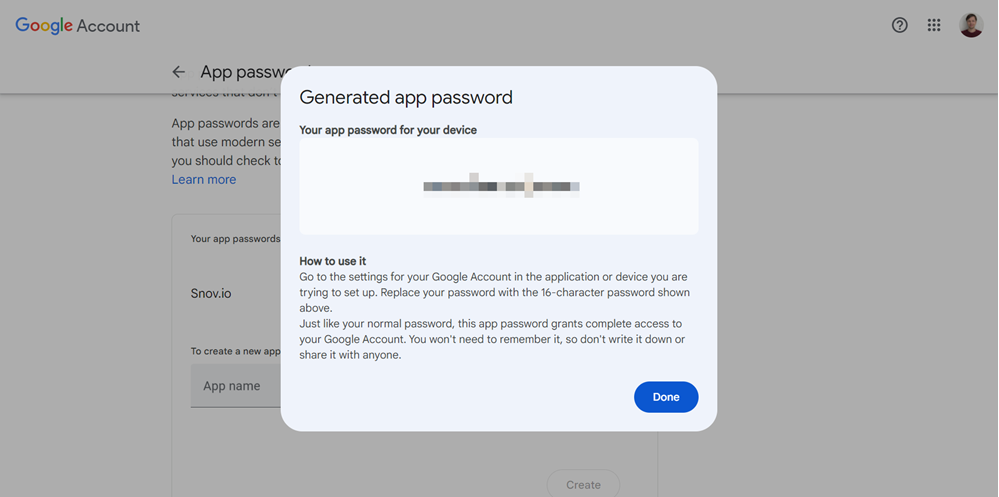999x497 pixels.
Task: Click the Google logo in header
Action: [44, 25]
